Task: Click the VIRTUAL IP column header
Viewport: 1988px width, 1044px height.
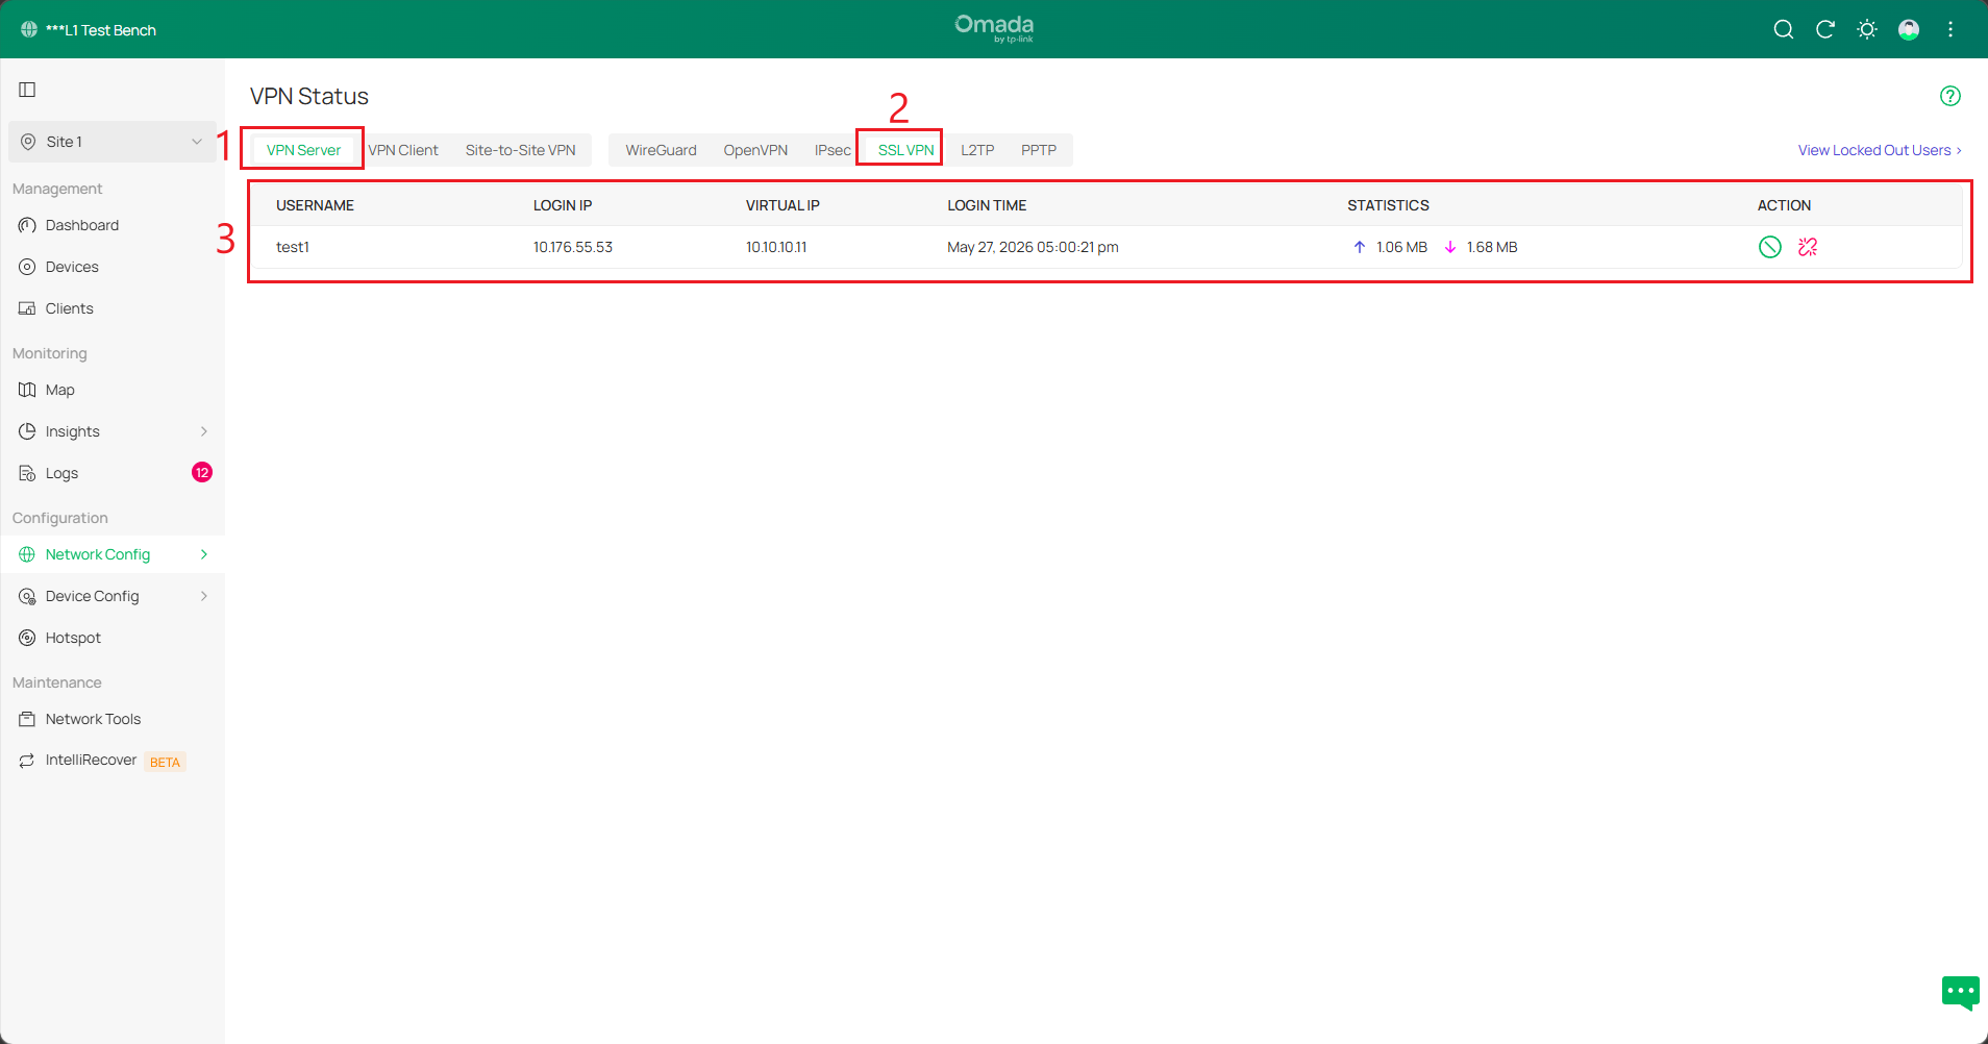Action: point(782,205)
